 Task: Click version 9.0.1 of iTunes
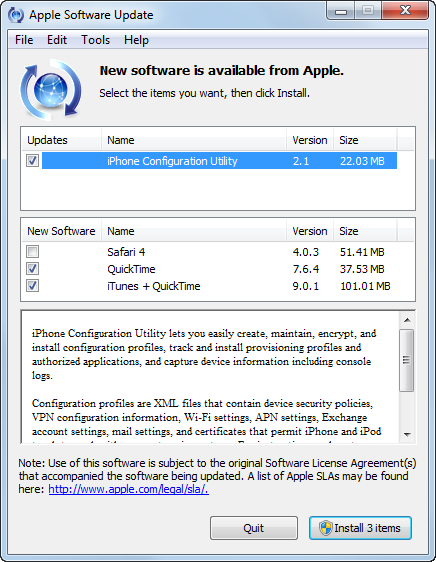[x=305, y=286]
